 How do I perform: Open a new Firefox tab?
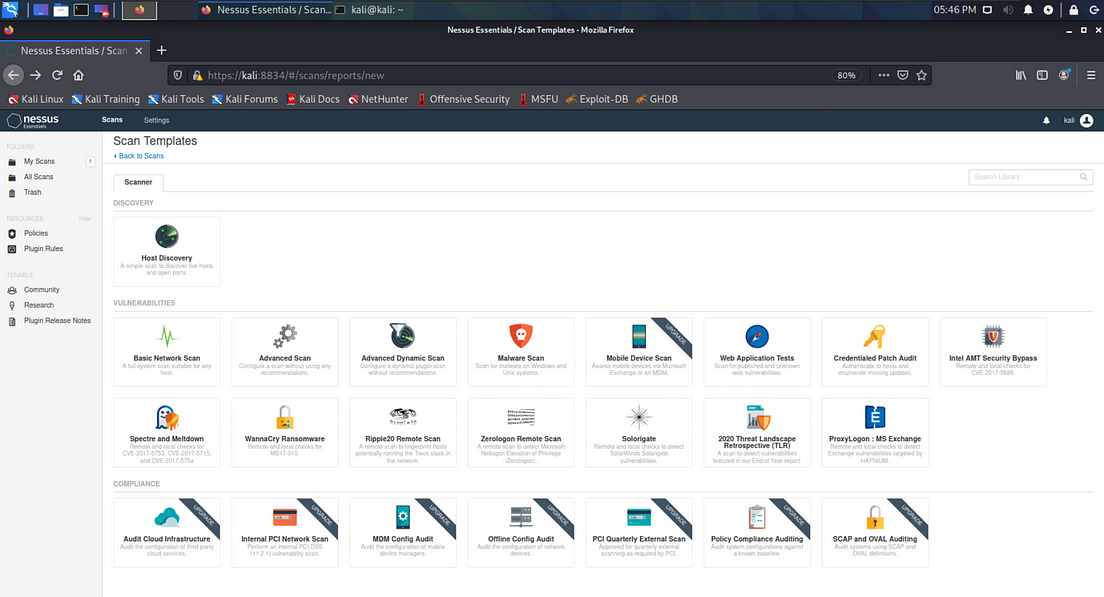pos(161,50)
